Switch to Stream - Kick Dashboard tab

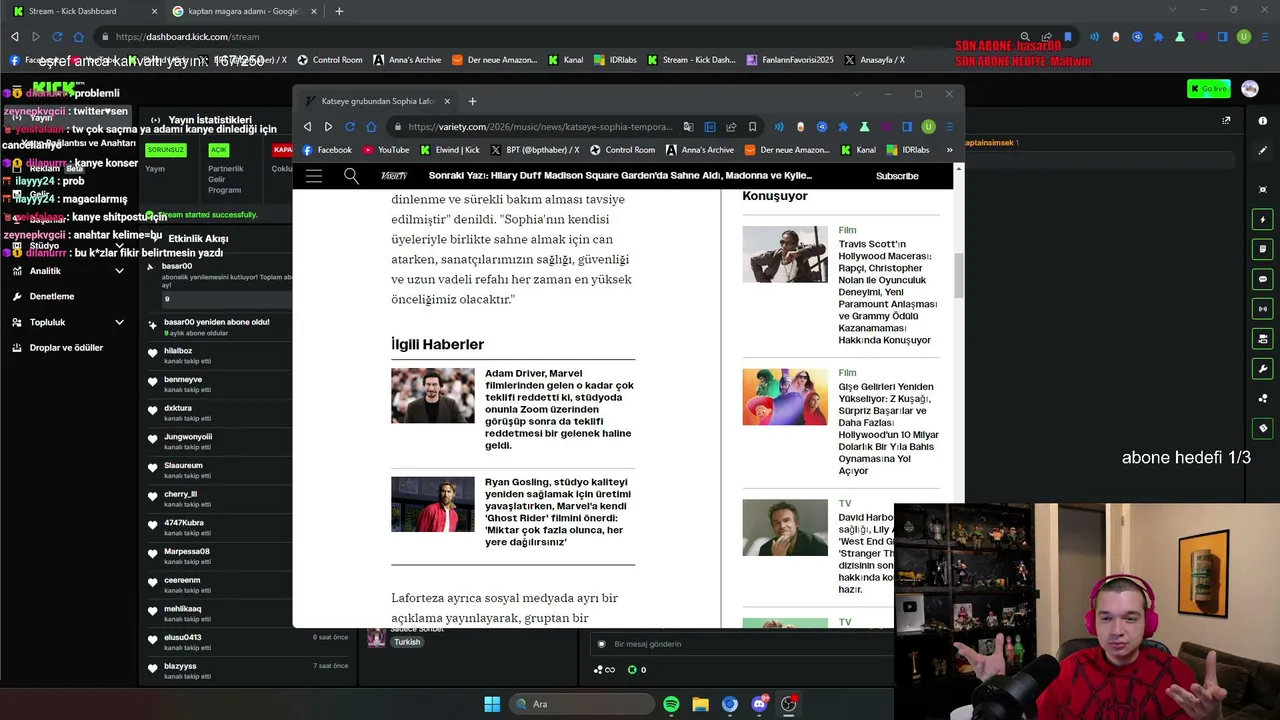[x=83, y=11]
